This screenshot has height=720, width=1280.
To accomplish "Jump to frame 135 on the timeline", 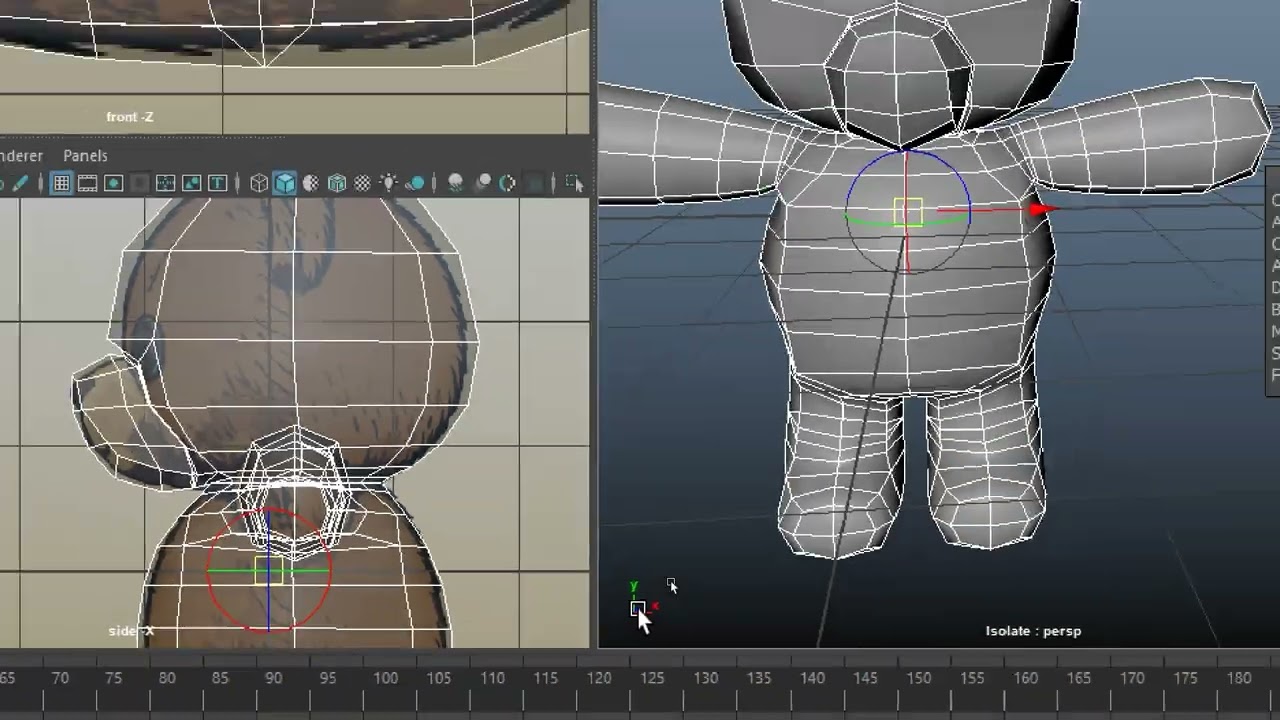I will 759,678.
